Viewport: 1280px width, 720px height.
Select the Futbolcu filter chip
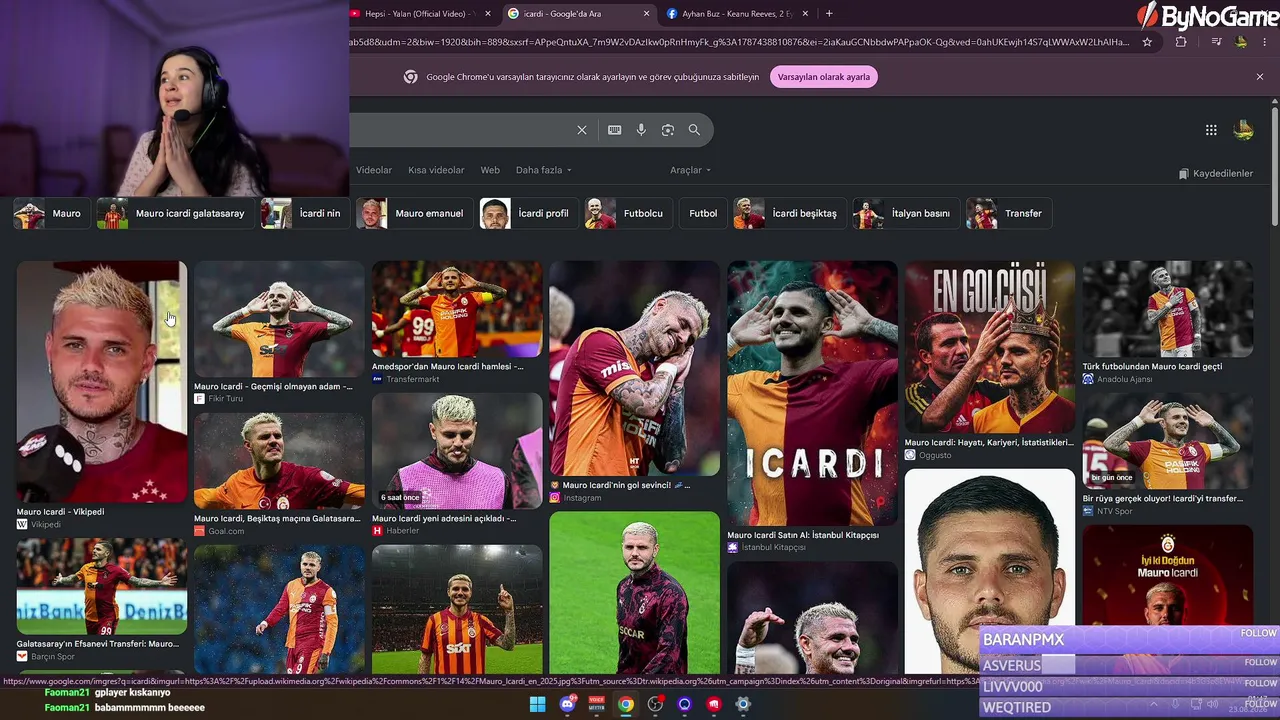click(630, 213)
